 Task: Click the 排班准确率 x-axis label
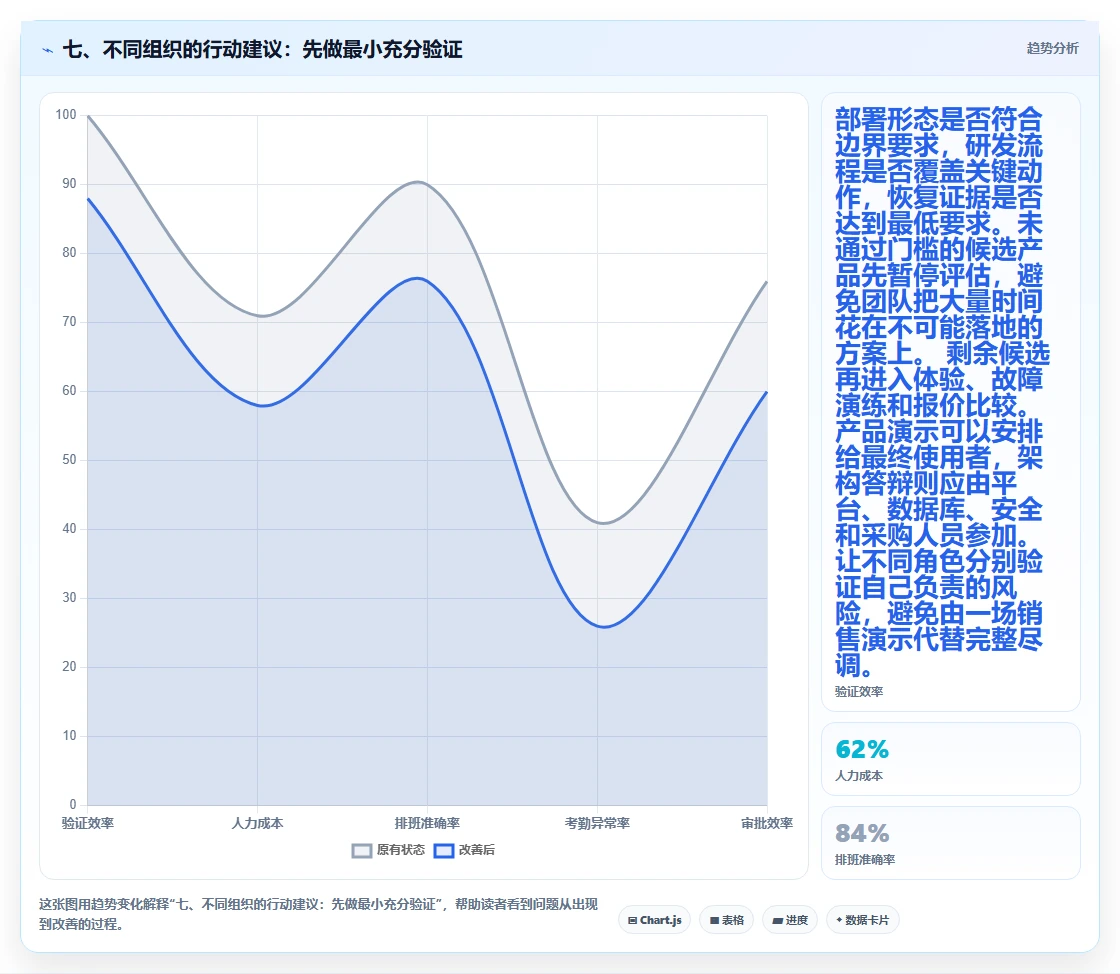(x=427, y=823)
